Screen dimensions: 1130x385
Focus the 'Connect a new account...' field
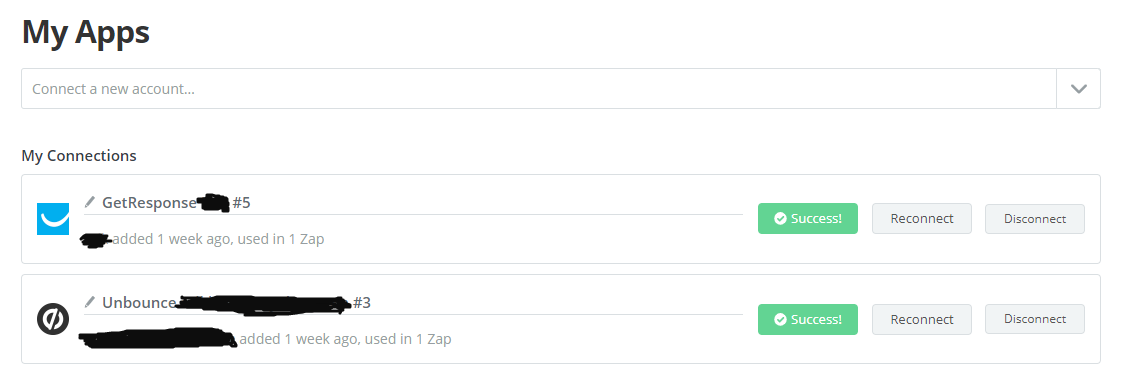(x=539, y=89)
